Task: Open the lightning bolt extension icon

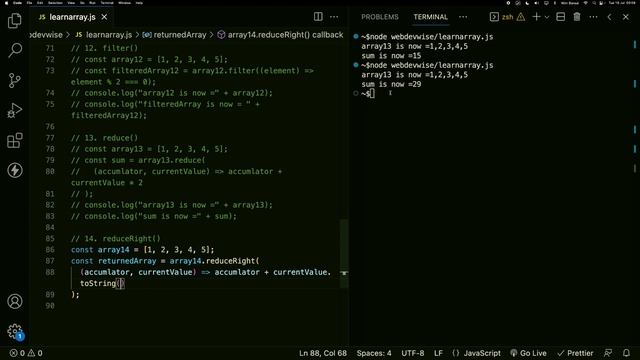Action: [15, 170]
